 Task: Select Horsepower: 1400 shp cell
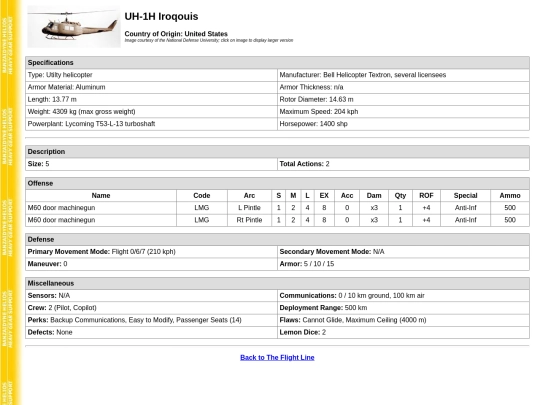coord(403,124)
